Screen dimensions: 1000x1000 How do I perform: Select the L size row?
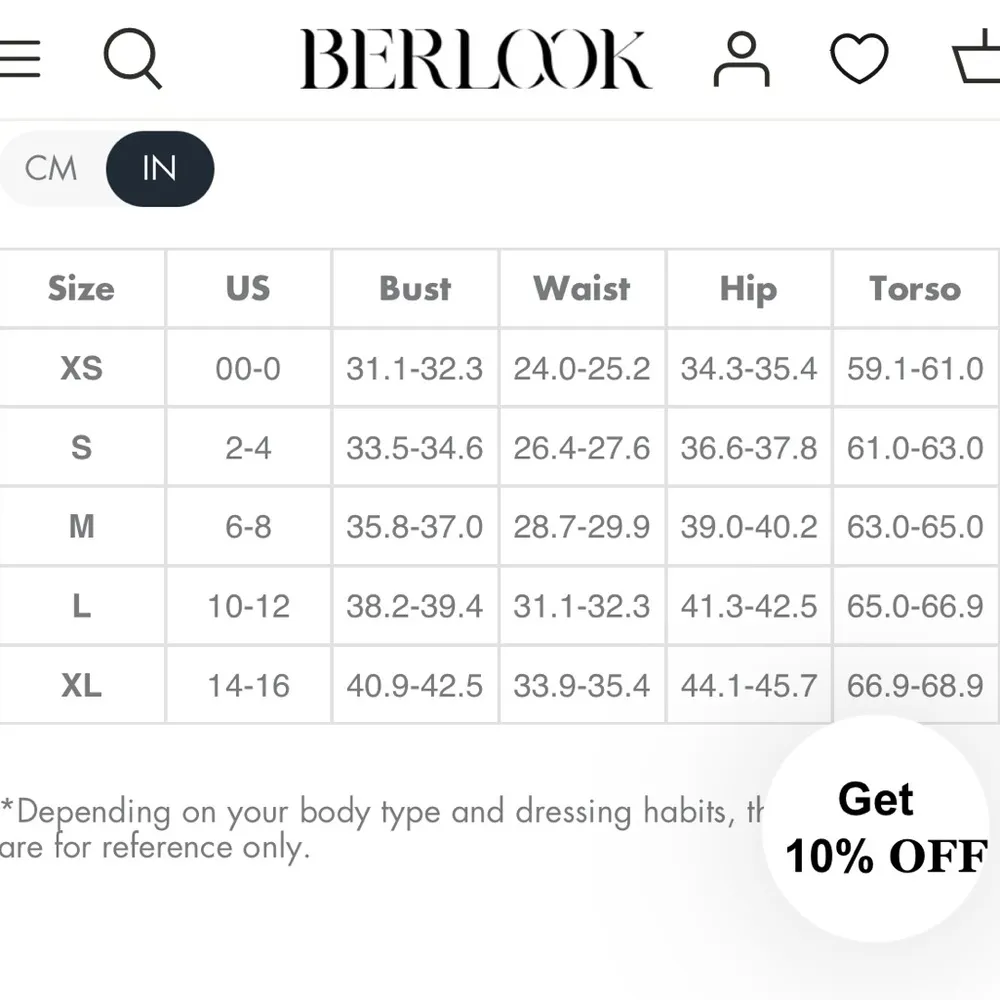[82, 606]
